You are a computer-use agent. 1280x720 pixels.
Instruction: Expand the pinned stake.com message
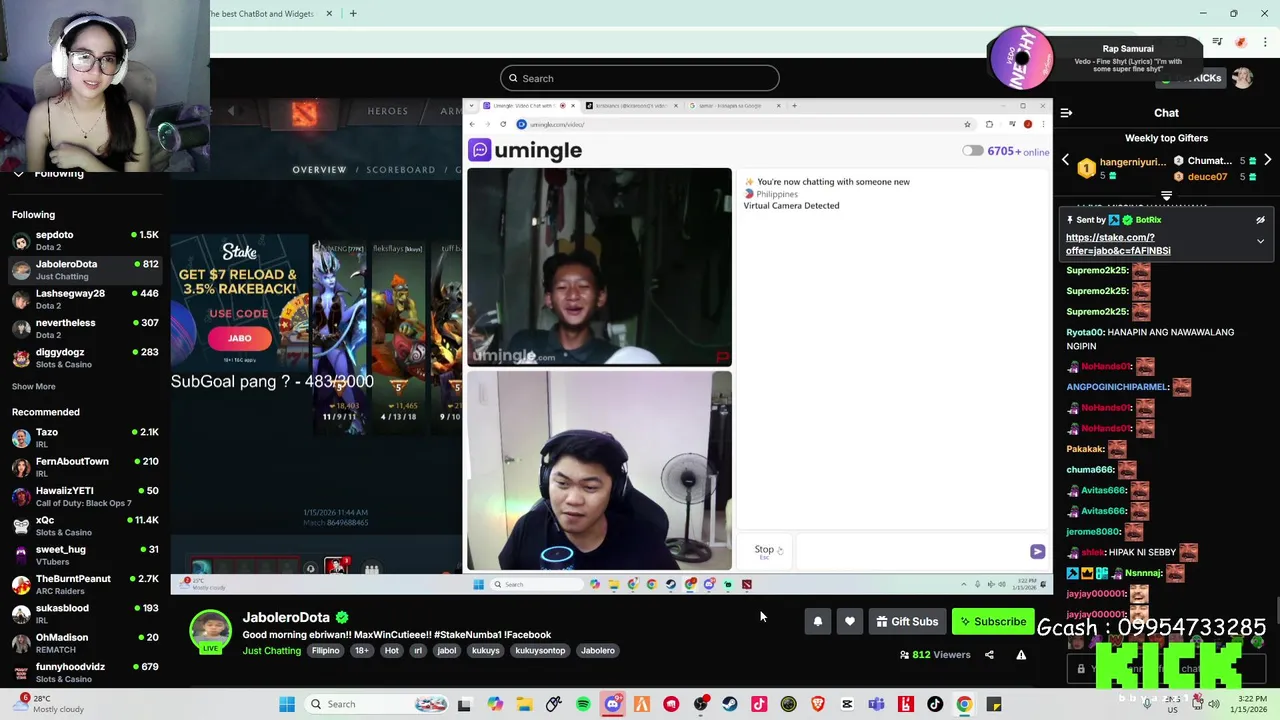pyautogui.click(x=1260, y=241)
